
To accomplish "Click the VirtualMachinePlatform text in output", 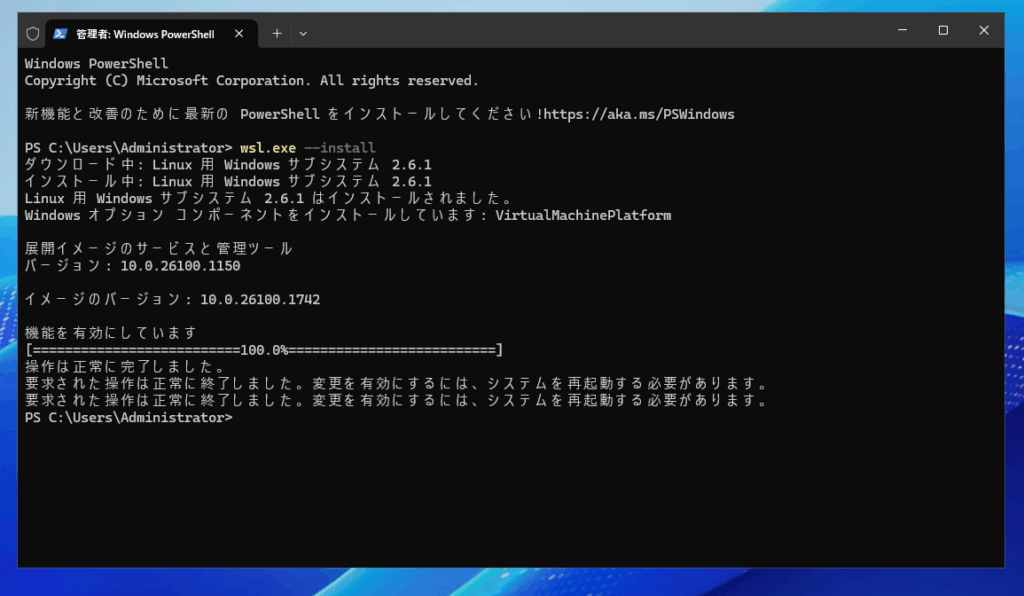I will point(583,215).
